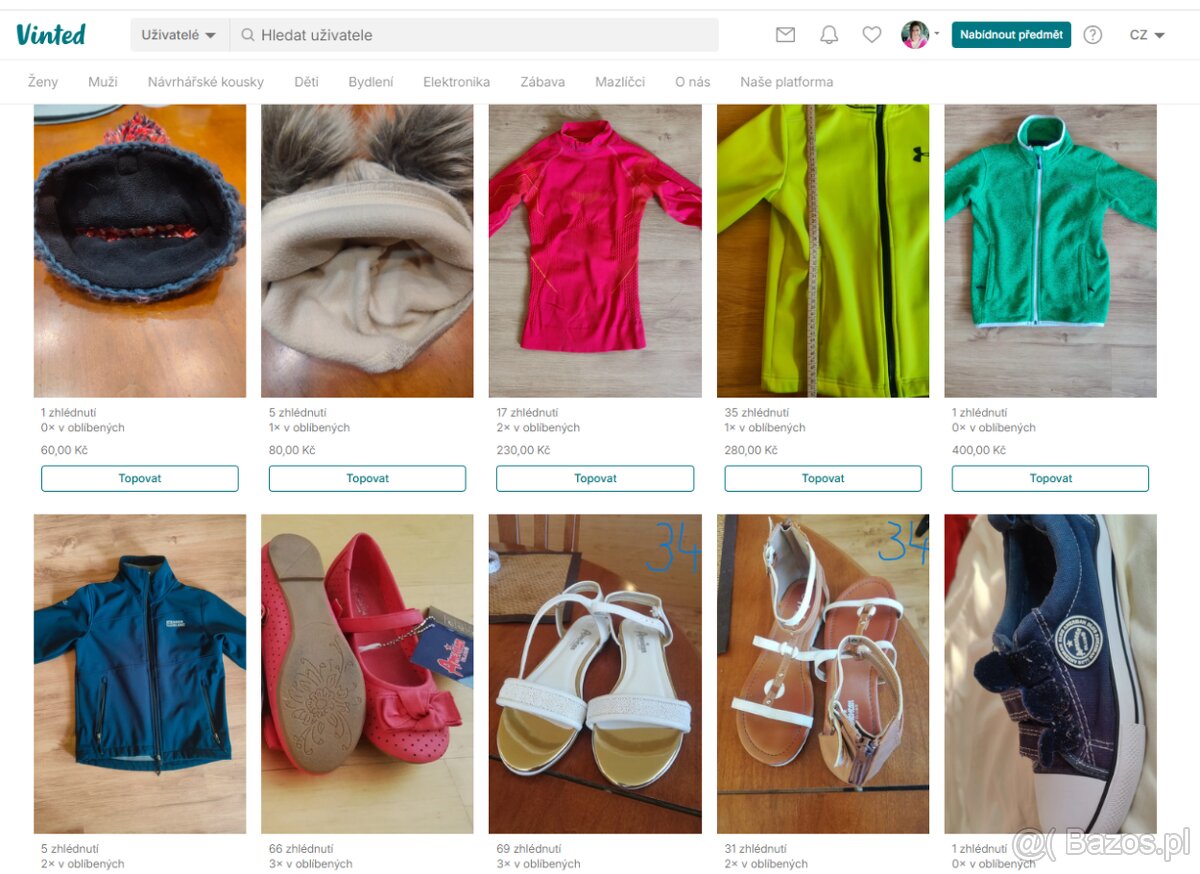
Task: Click the Nabídnout předmět button
Action: click(x=1011, y=35)
